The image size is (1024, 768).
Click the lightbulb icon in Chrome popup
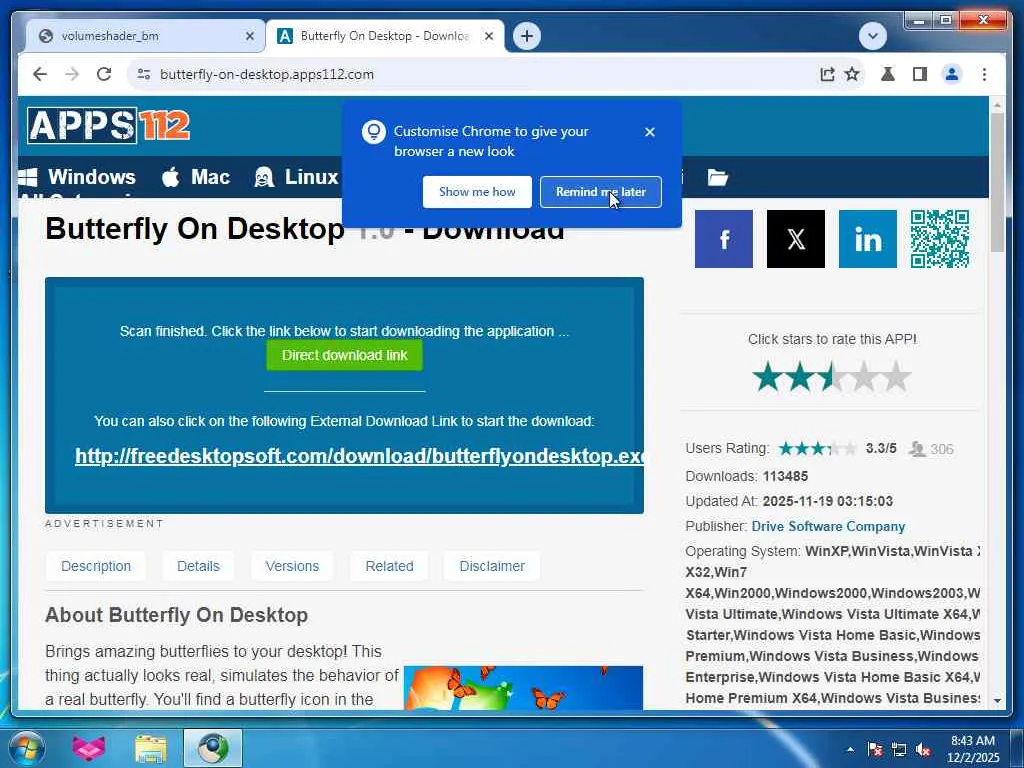point(374,132)
